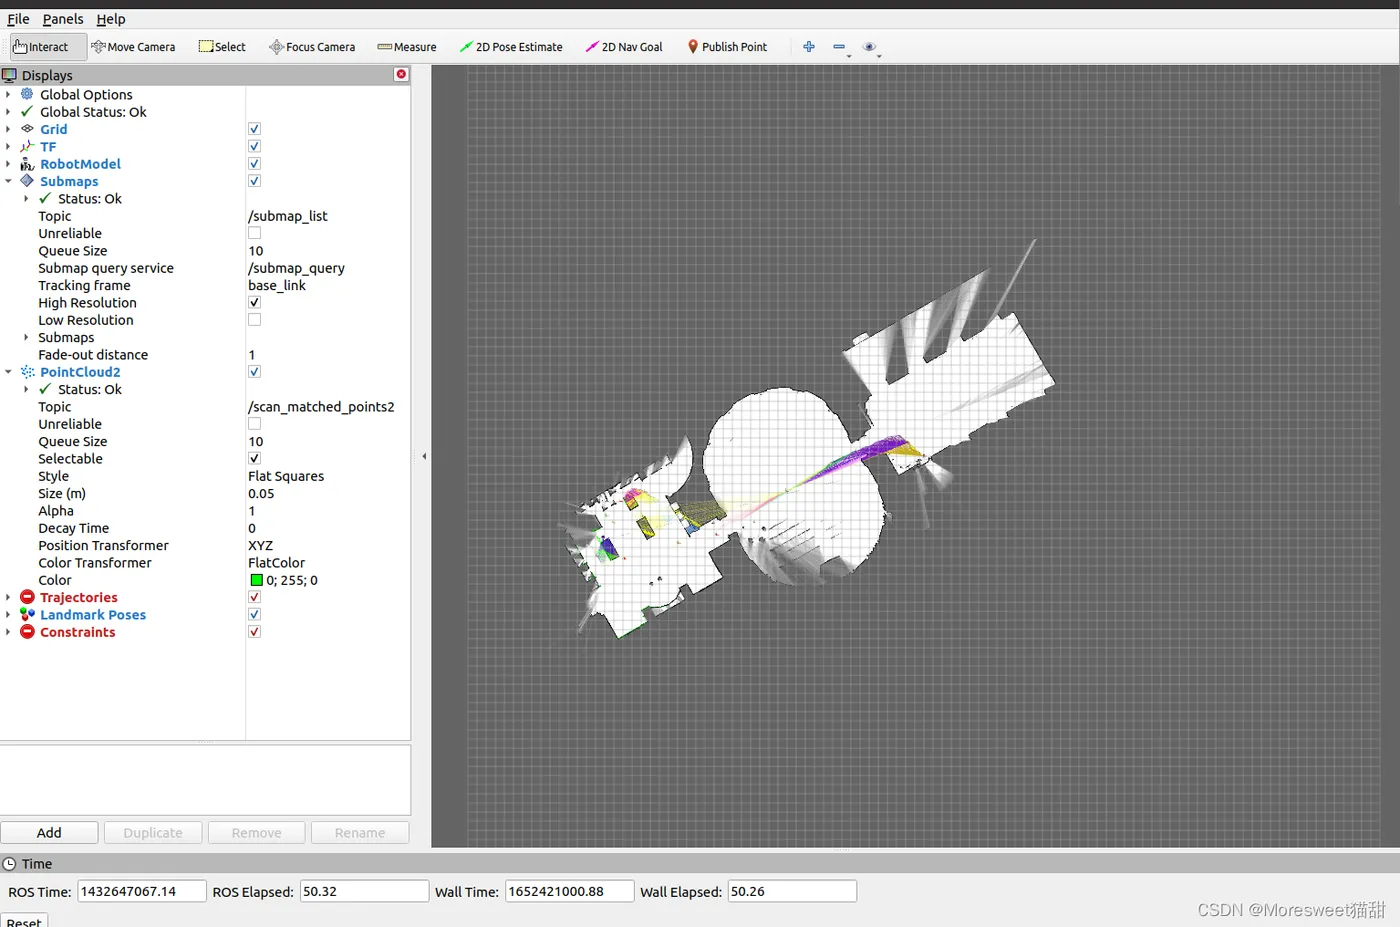Screen dimensions: 1400x927
Task: Disable the RobotModel checkbox
Action: (254, 164)
